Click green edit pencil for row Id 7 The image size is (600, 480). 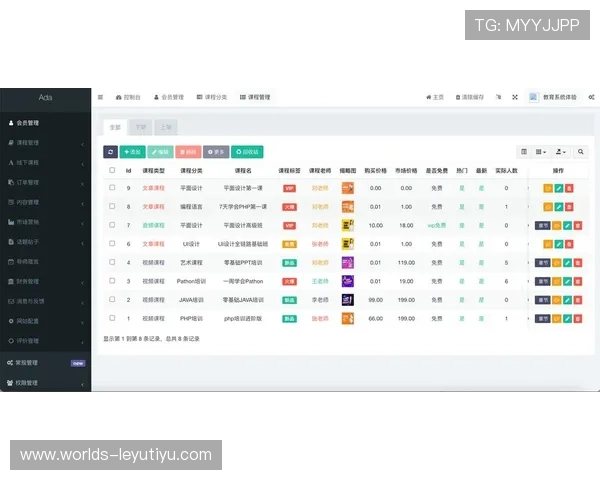click(x=567, y=225)
